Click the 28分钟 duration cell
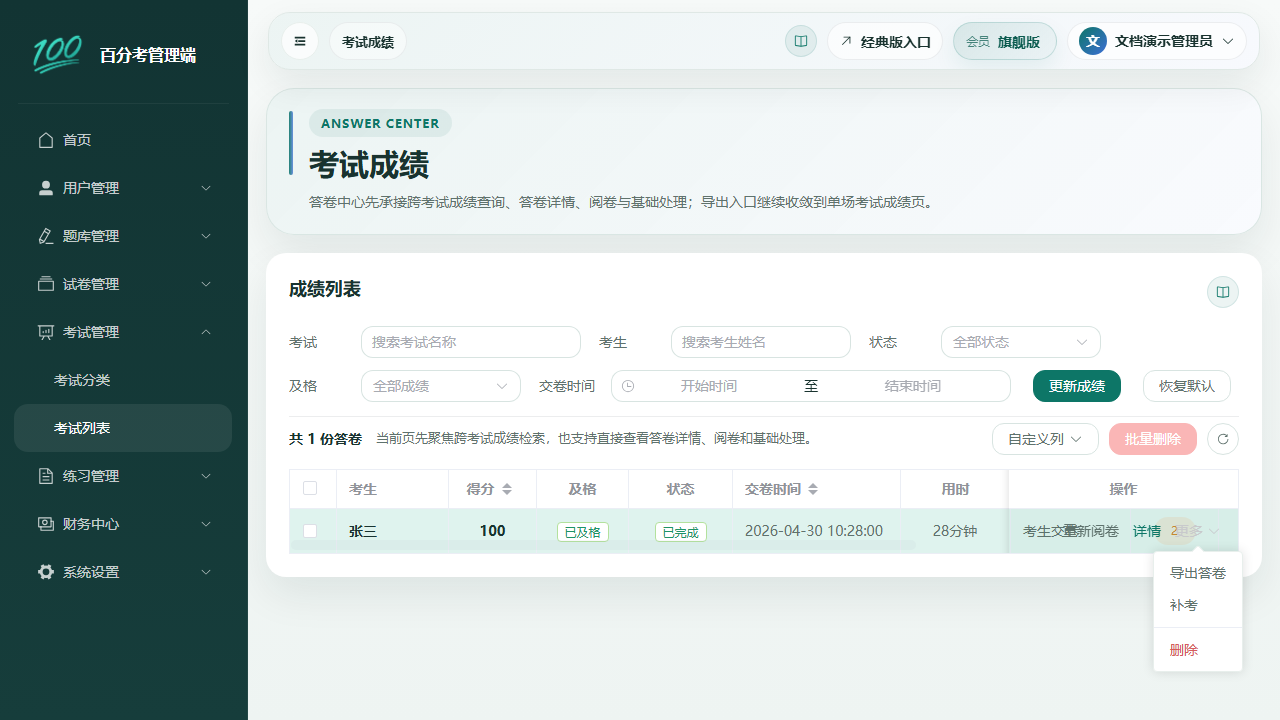The width and height of the screenshot is (1280, 720). click(955, 531)
